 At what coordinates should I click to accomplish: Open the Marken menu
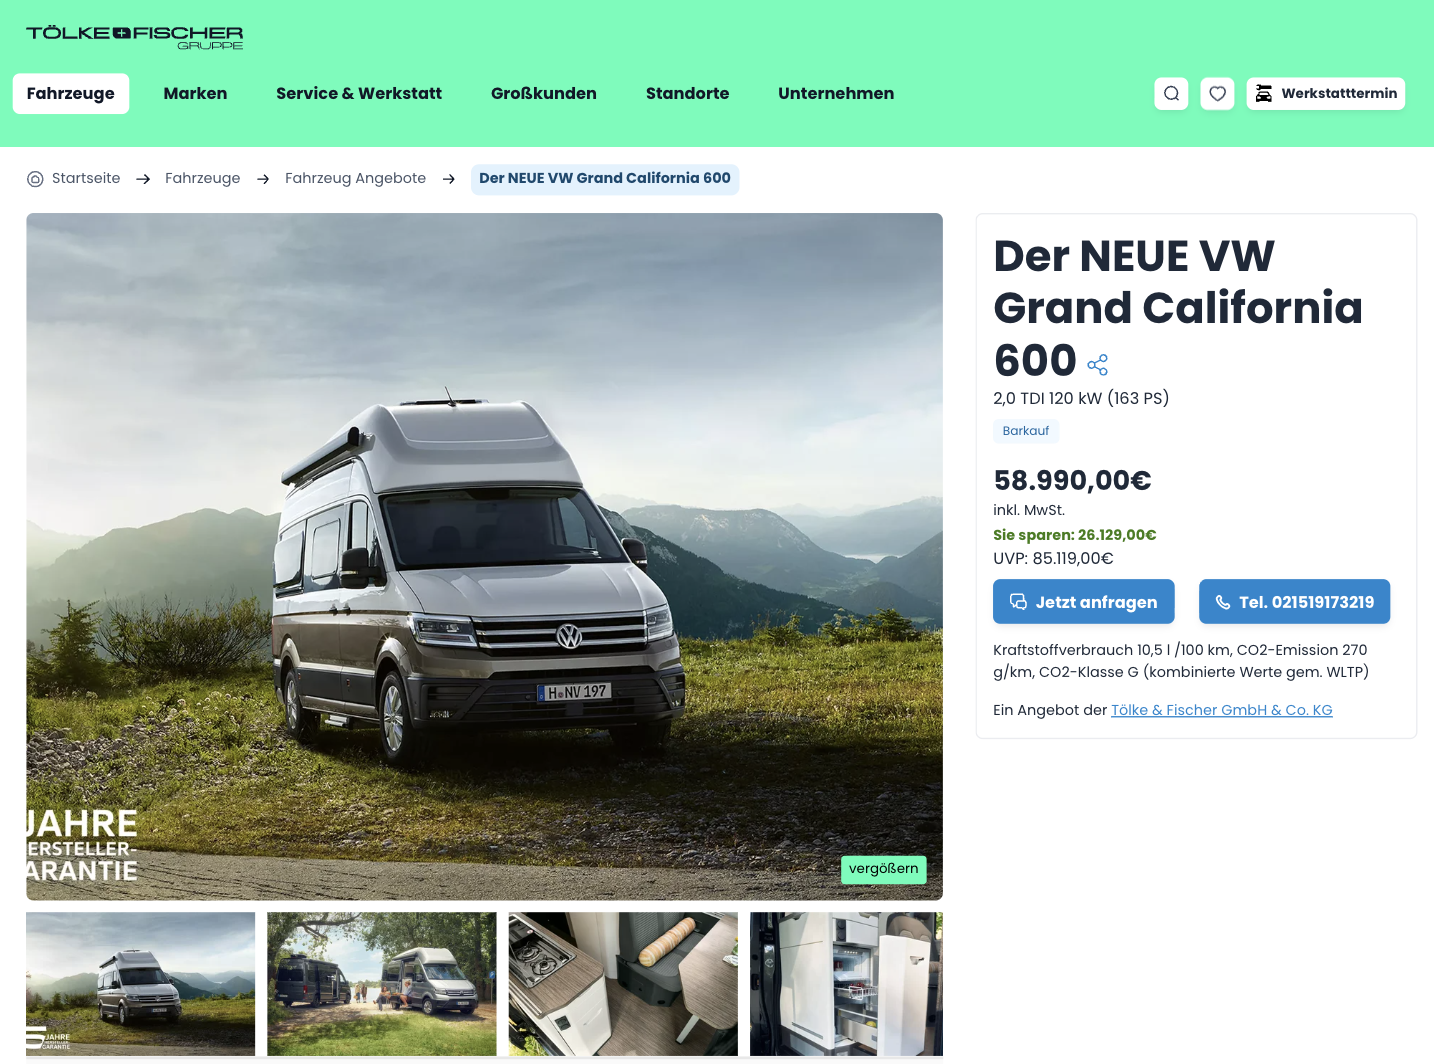click(x=195, y=94)
